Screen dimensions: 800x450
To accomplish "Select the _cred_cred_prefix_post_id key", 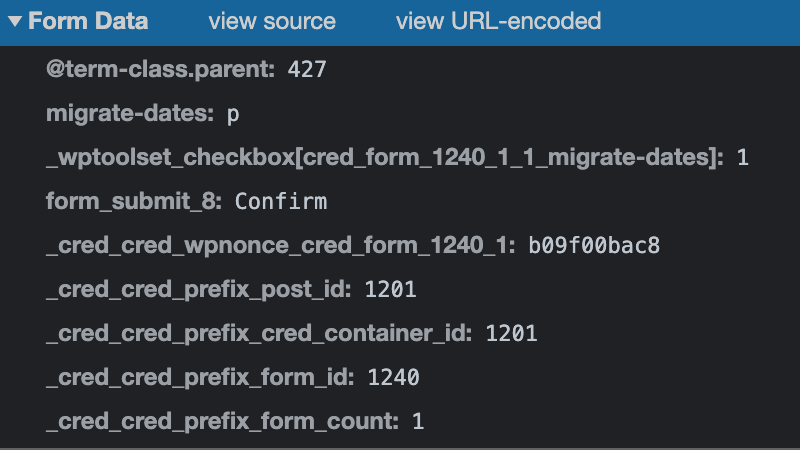I will coord(198,289).
